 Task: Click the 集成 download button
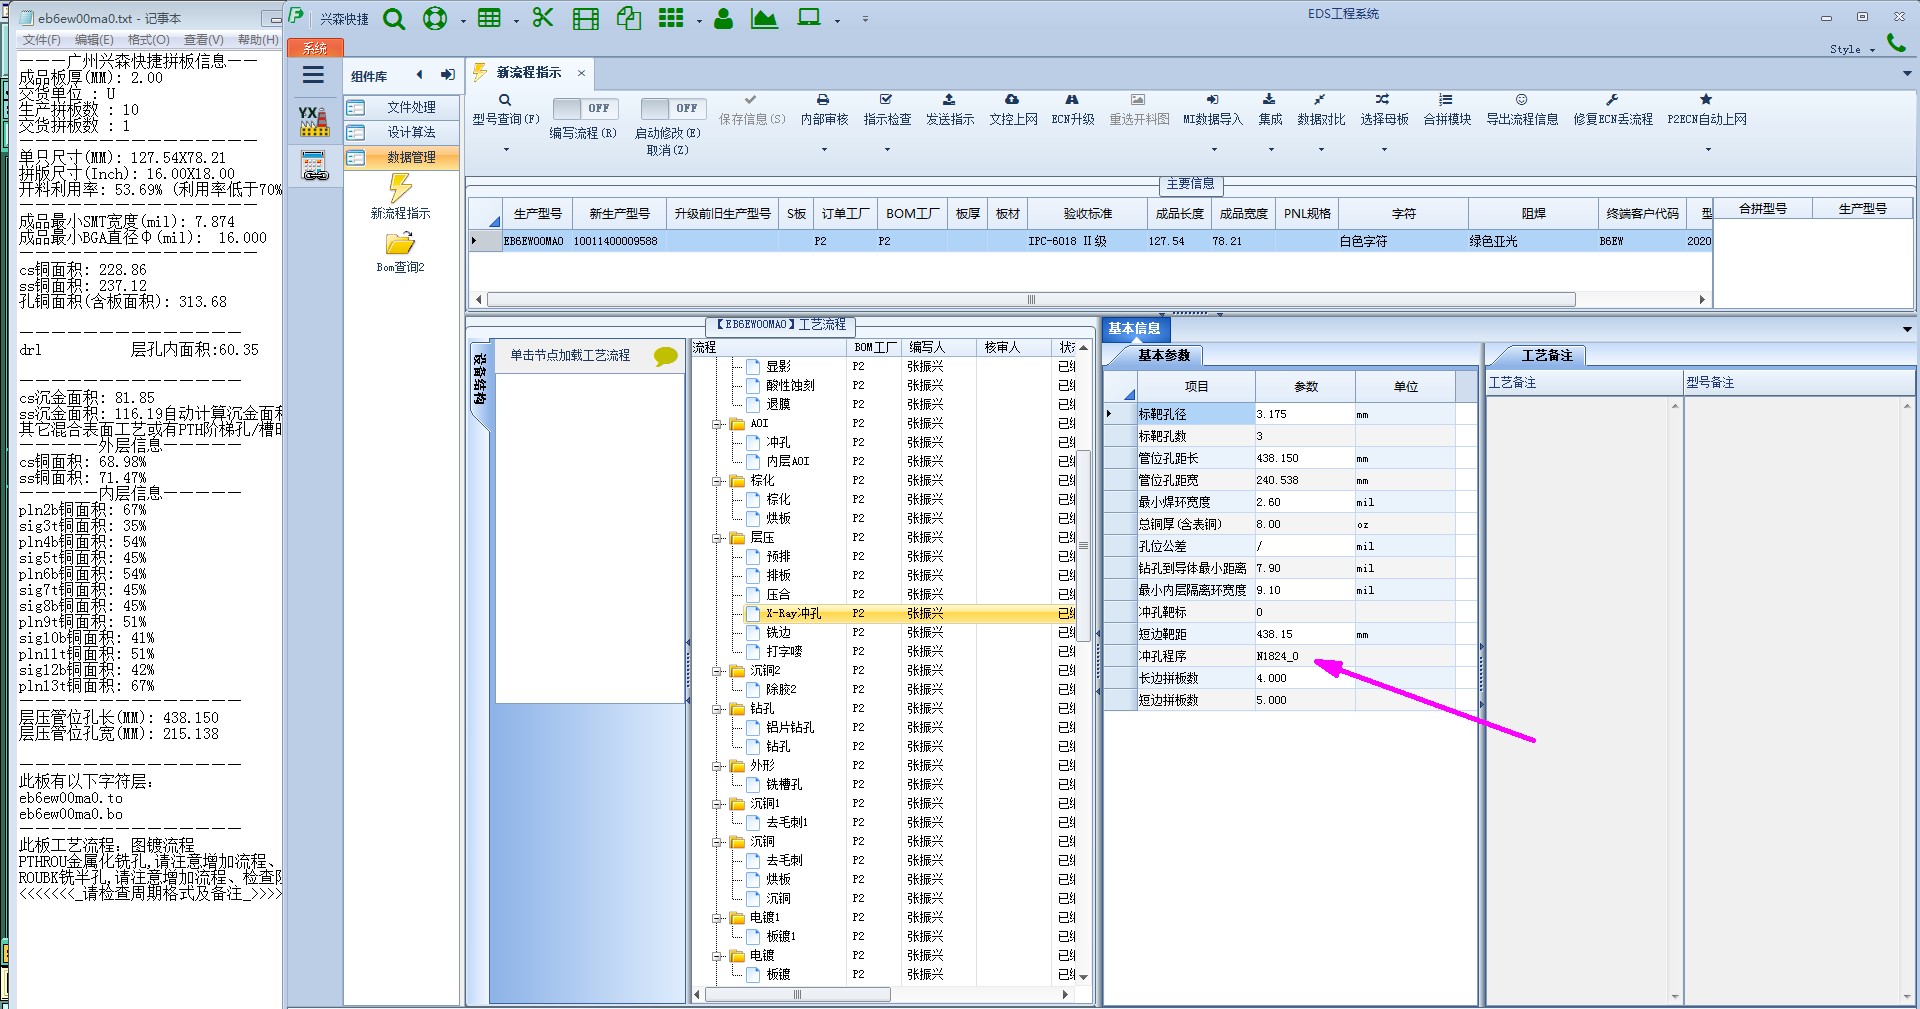tap(1270, 109)
